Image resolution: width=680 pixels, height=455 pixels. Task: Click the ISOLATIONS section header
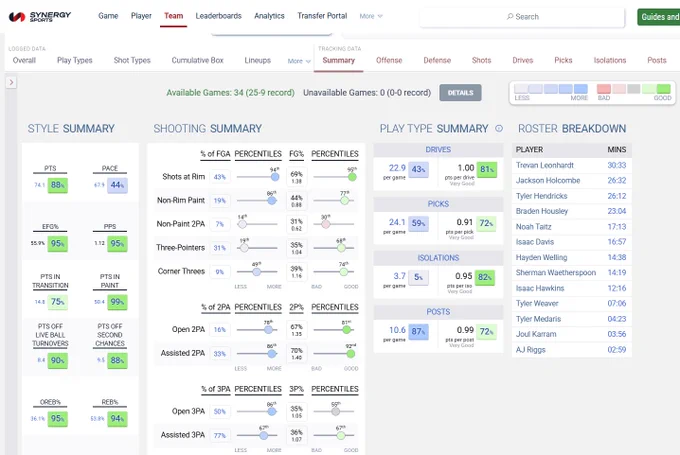click(438, 258)
